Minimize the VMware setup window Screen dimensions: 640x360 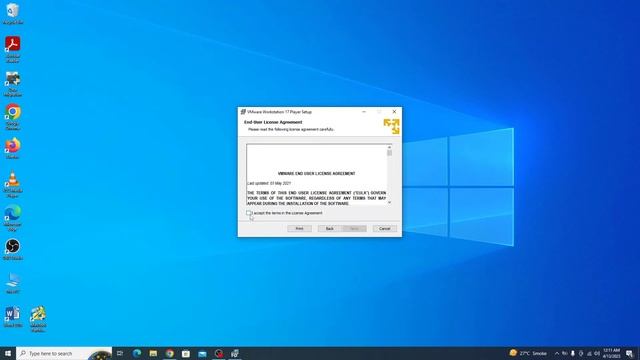click(364, 111)
